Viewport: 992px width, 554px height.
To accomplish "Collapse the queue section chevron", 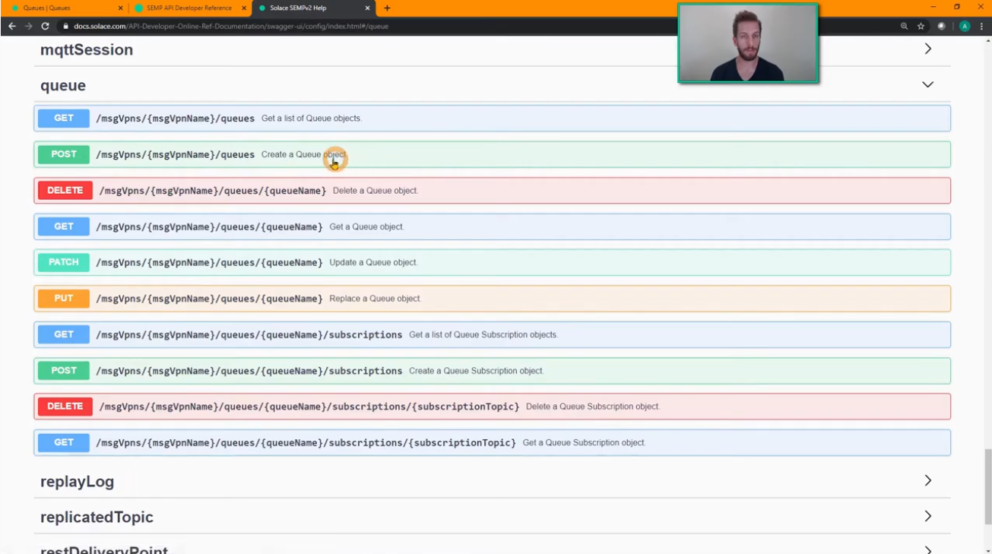I will click(x=927, y=85).
